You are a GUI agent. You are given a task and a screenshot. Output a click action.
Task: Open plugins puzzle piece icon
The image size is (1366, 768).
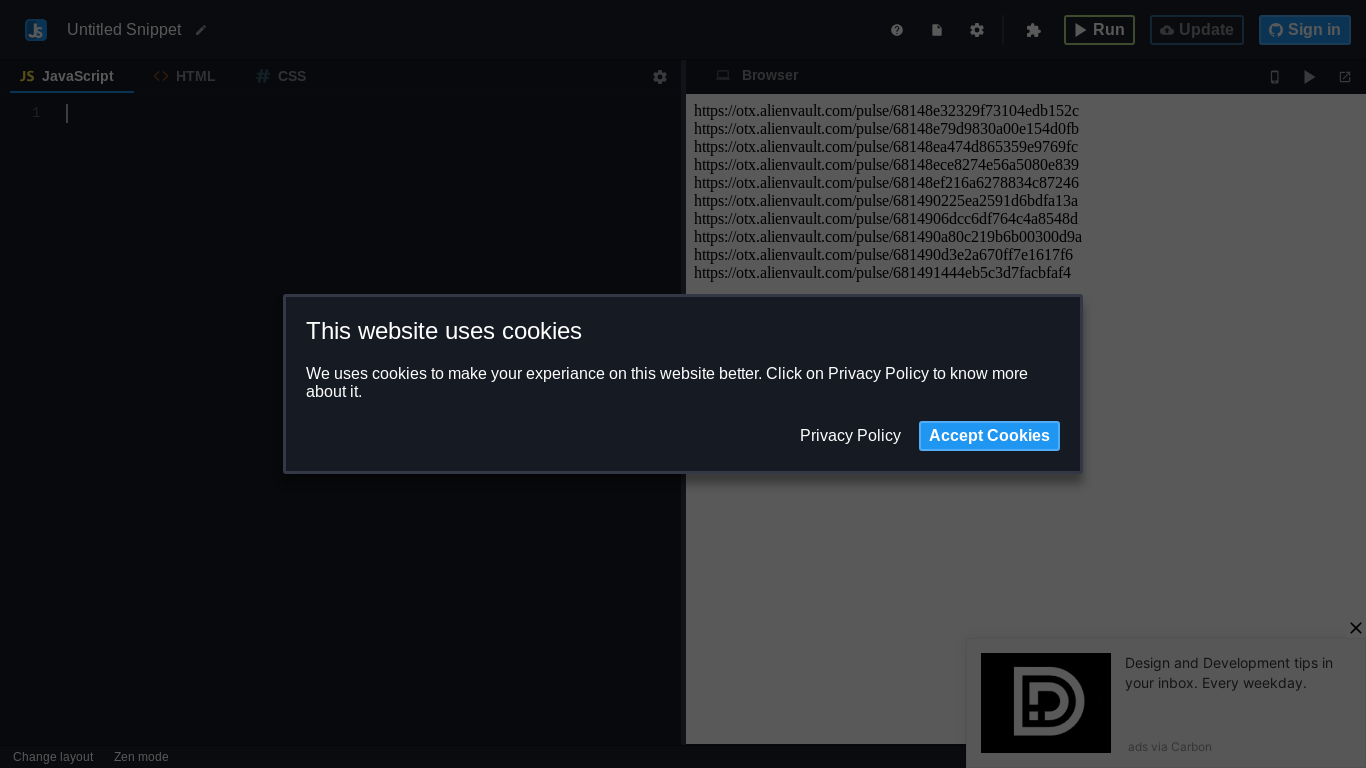(x=1034, y=30)
